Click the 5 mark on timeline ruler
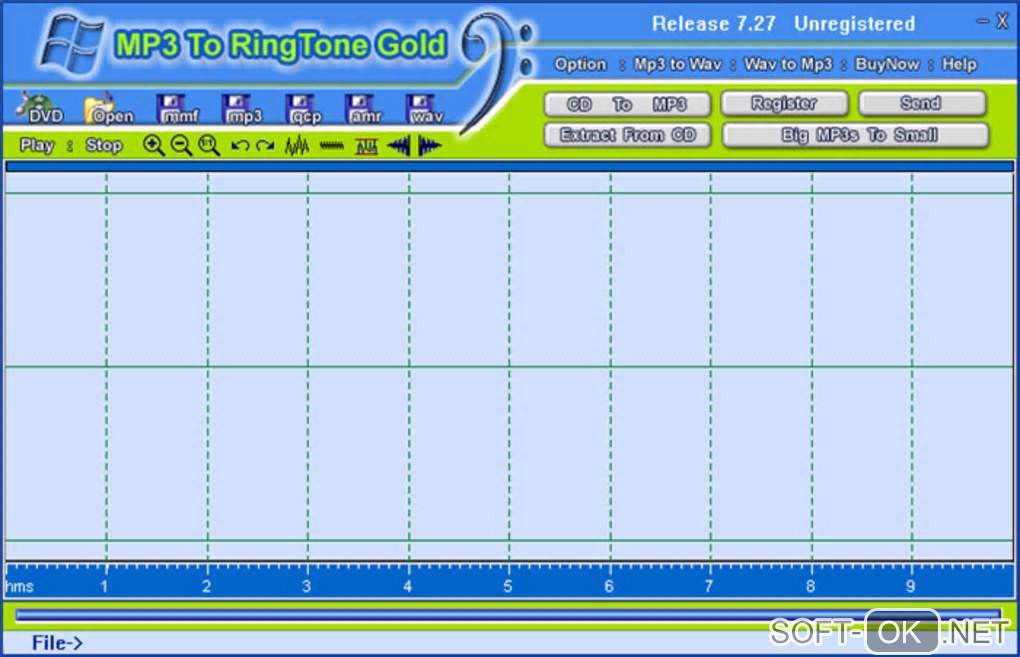 coord(507,586)
